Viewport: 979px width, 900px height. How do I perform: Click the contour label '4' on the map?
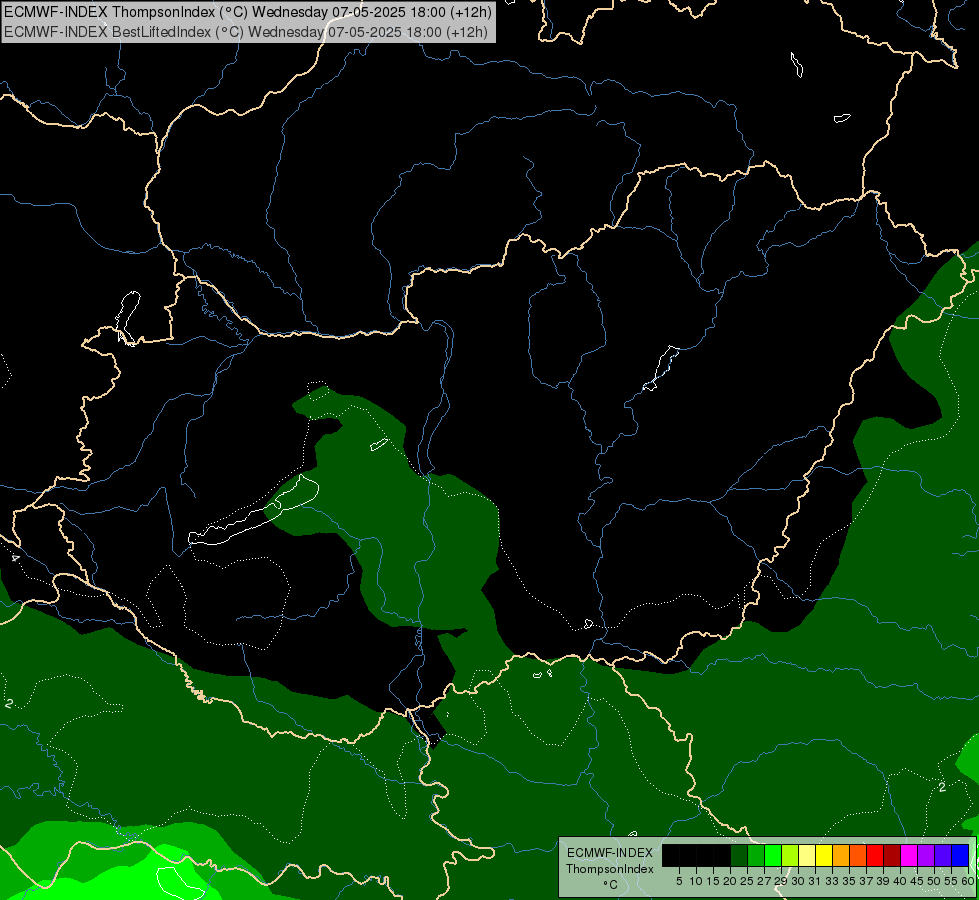coord(15,557)
